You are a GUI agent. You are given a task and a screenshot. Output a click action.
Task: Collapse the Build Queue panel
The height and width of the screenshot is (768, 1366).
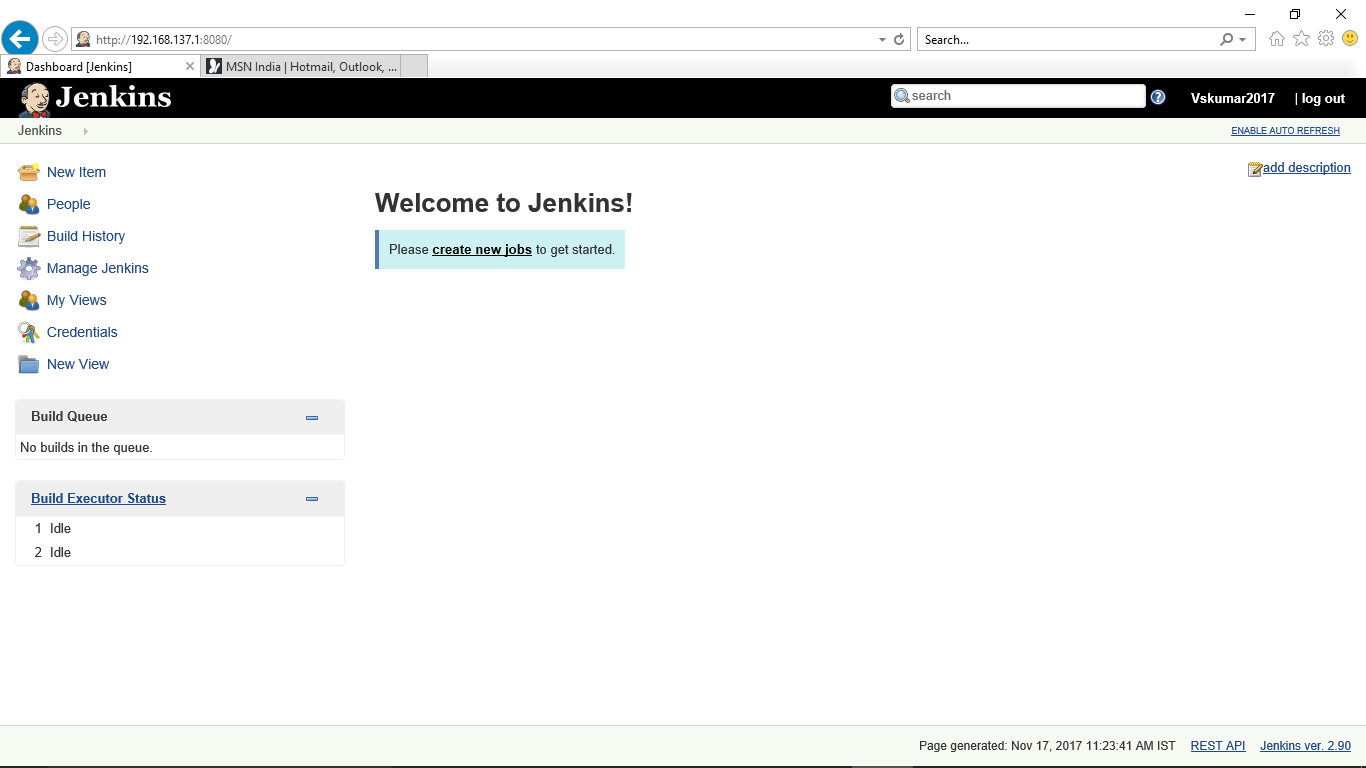pos(311,417)
